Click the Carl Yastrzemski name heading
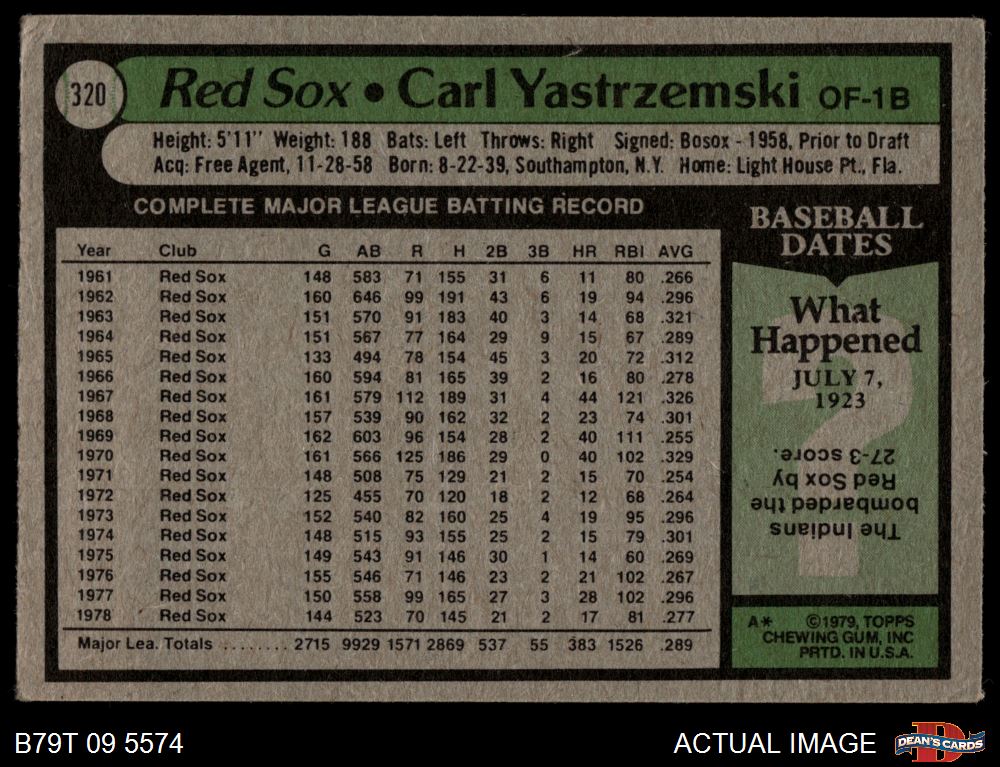Image resolution: width=1000 pixels, height=767 pixels. [597, 92]
